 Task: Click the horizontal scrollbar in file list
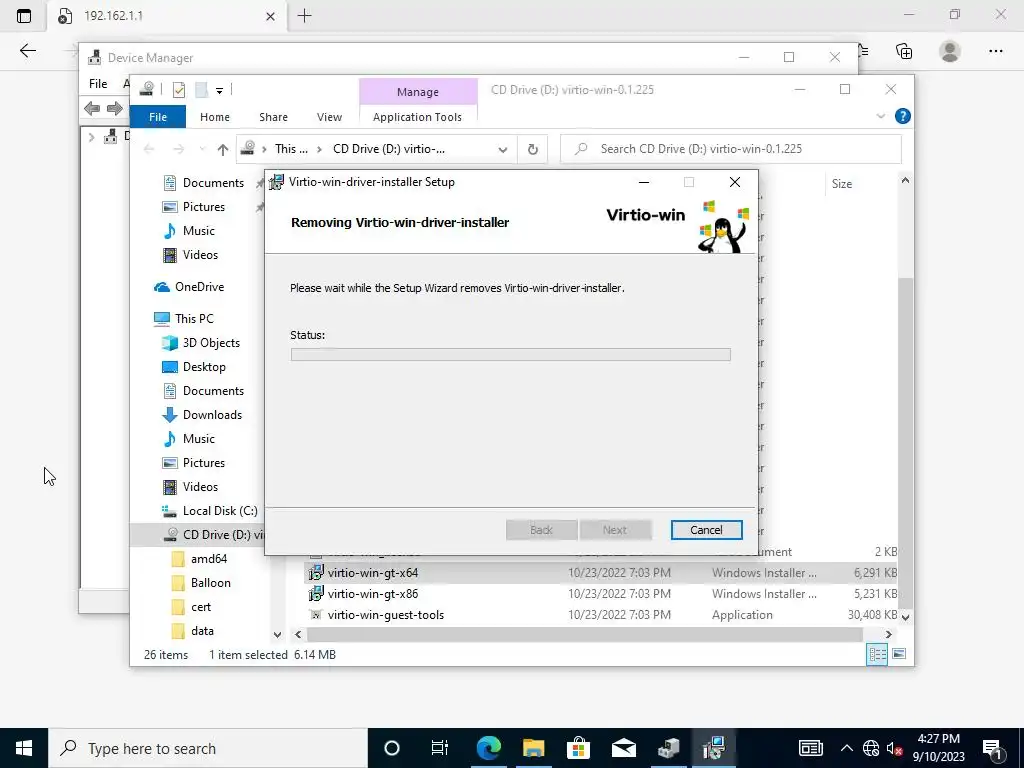pyautogui.click(x=584, y=634)
